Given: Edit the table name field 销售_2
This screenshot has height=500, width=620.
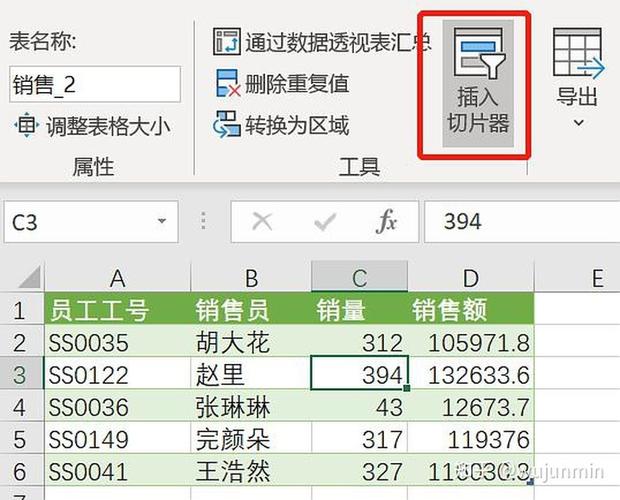Looking at the screenshot, I should point(95,84).
